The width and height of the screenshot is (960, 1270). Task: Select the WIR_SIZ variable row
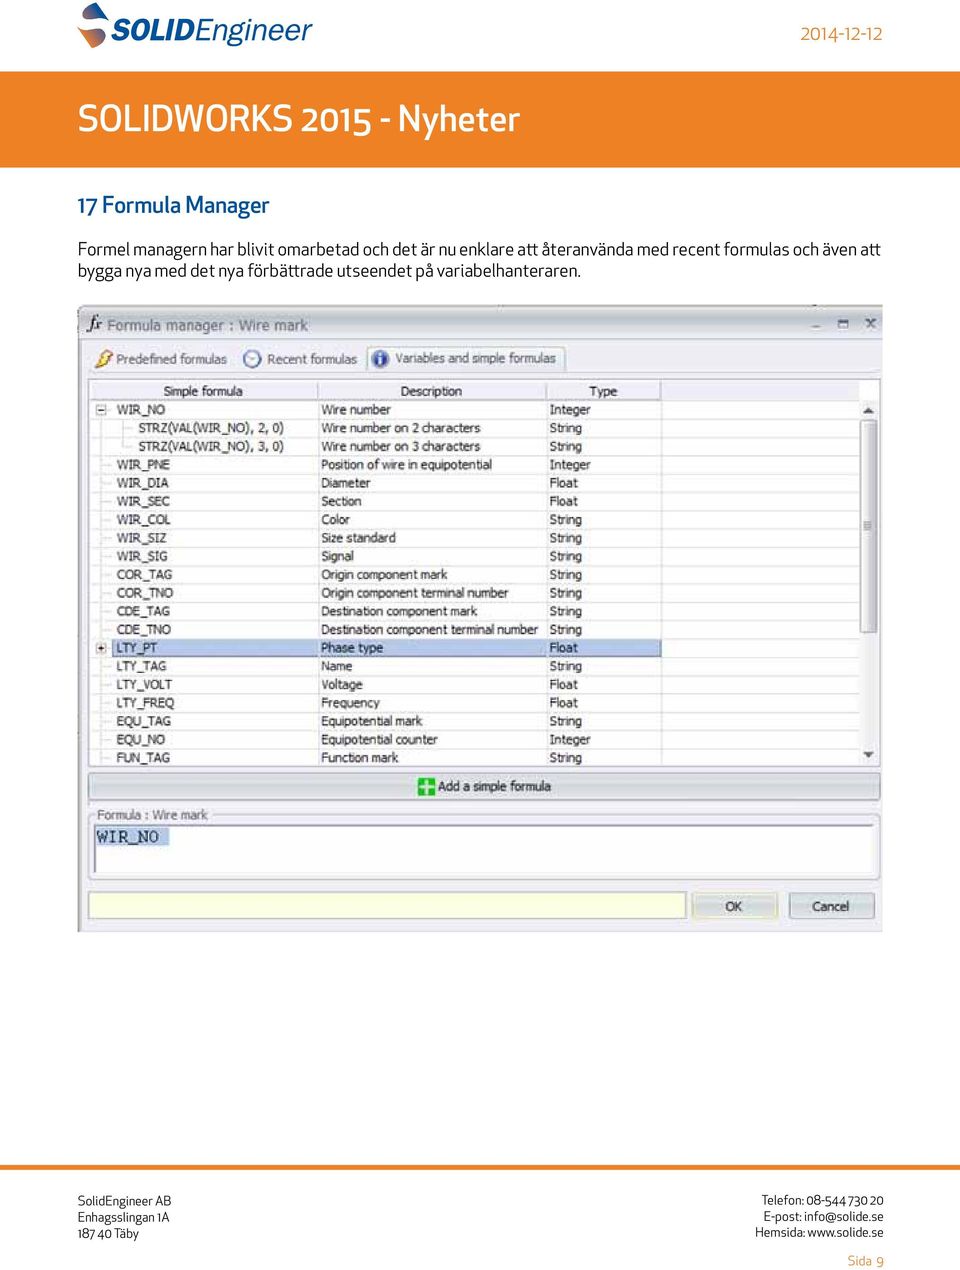coord(376,538)
